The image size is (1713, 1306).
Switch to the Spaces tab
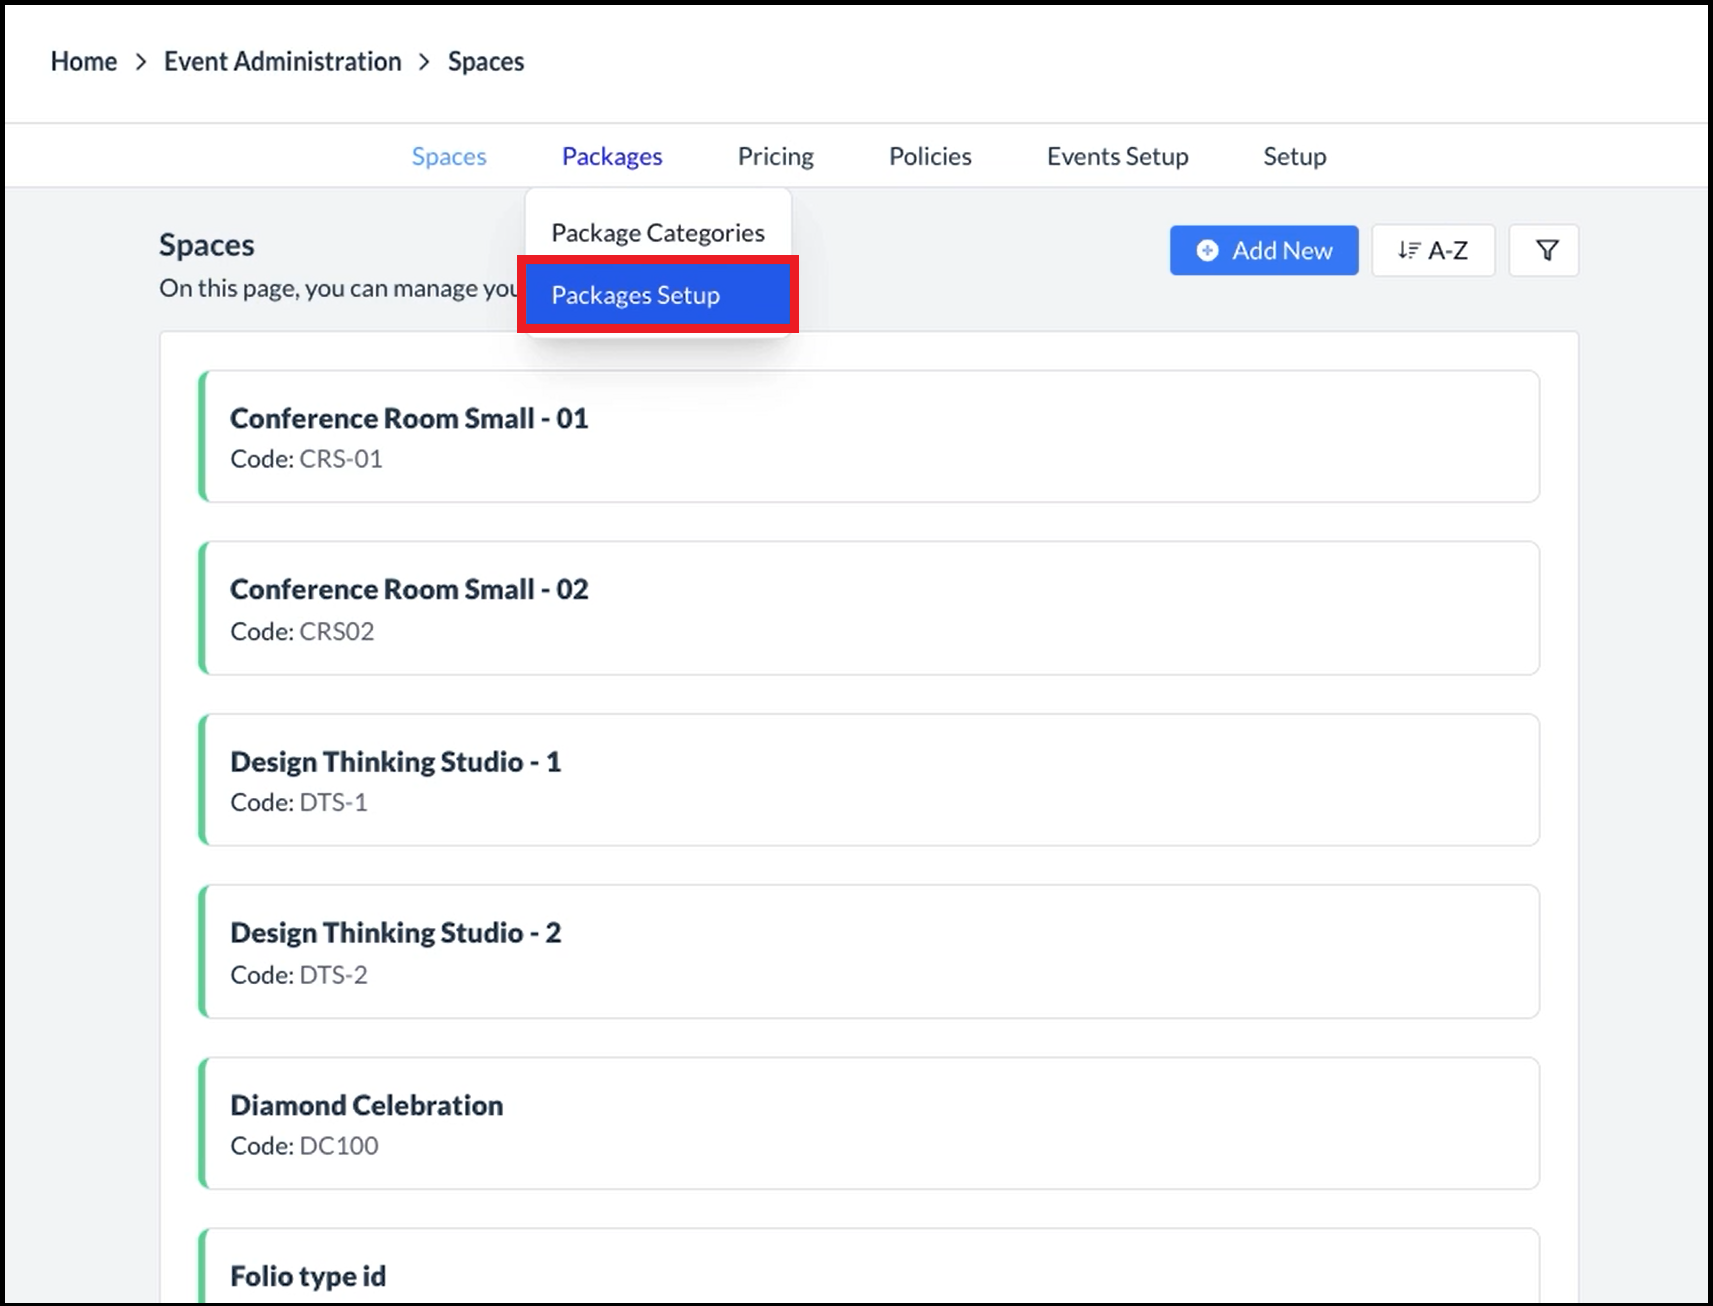(x=449, y=156)
